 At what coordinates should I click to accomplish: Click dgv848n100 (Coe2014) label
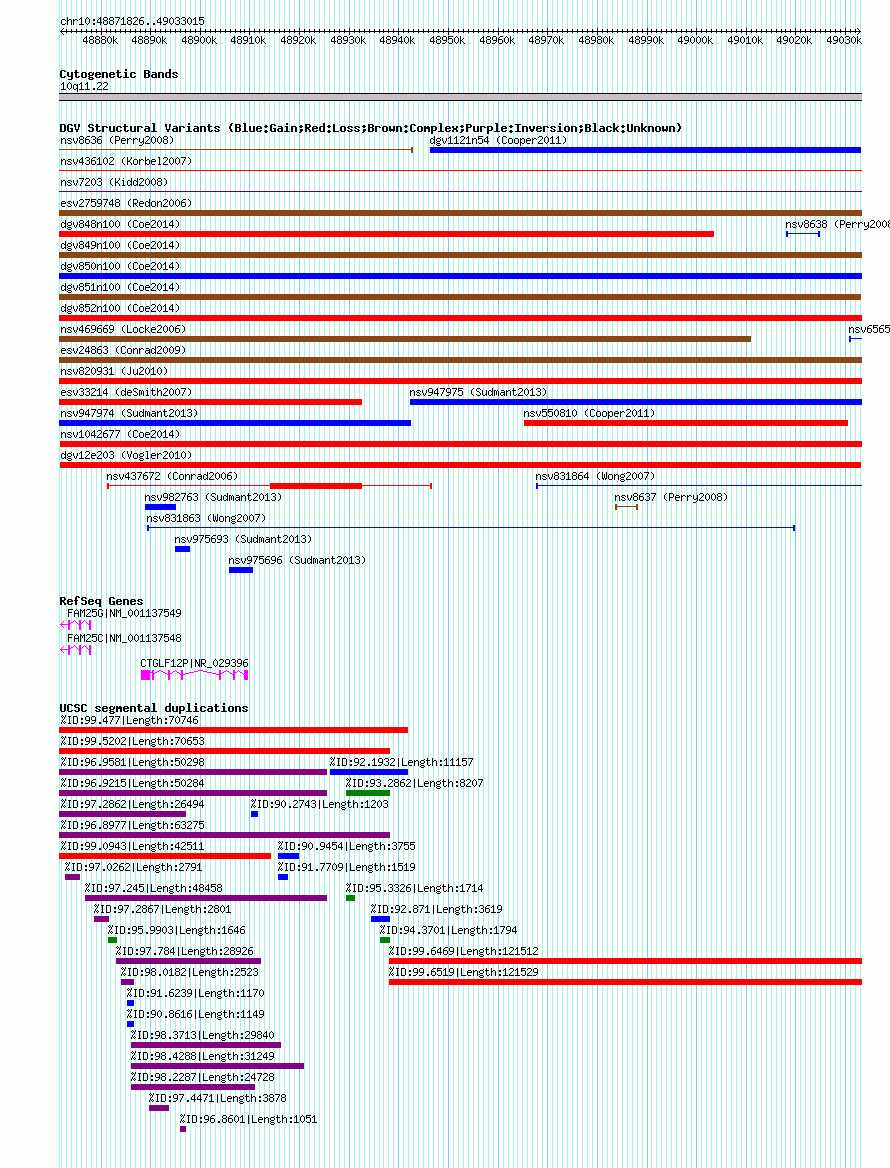[x=120, y=223]
